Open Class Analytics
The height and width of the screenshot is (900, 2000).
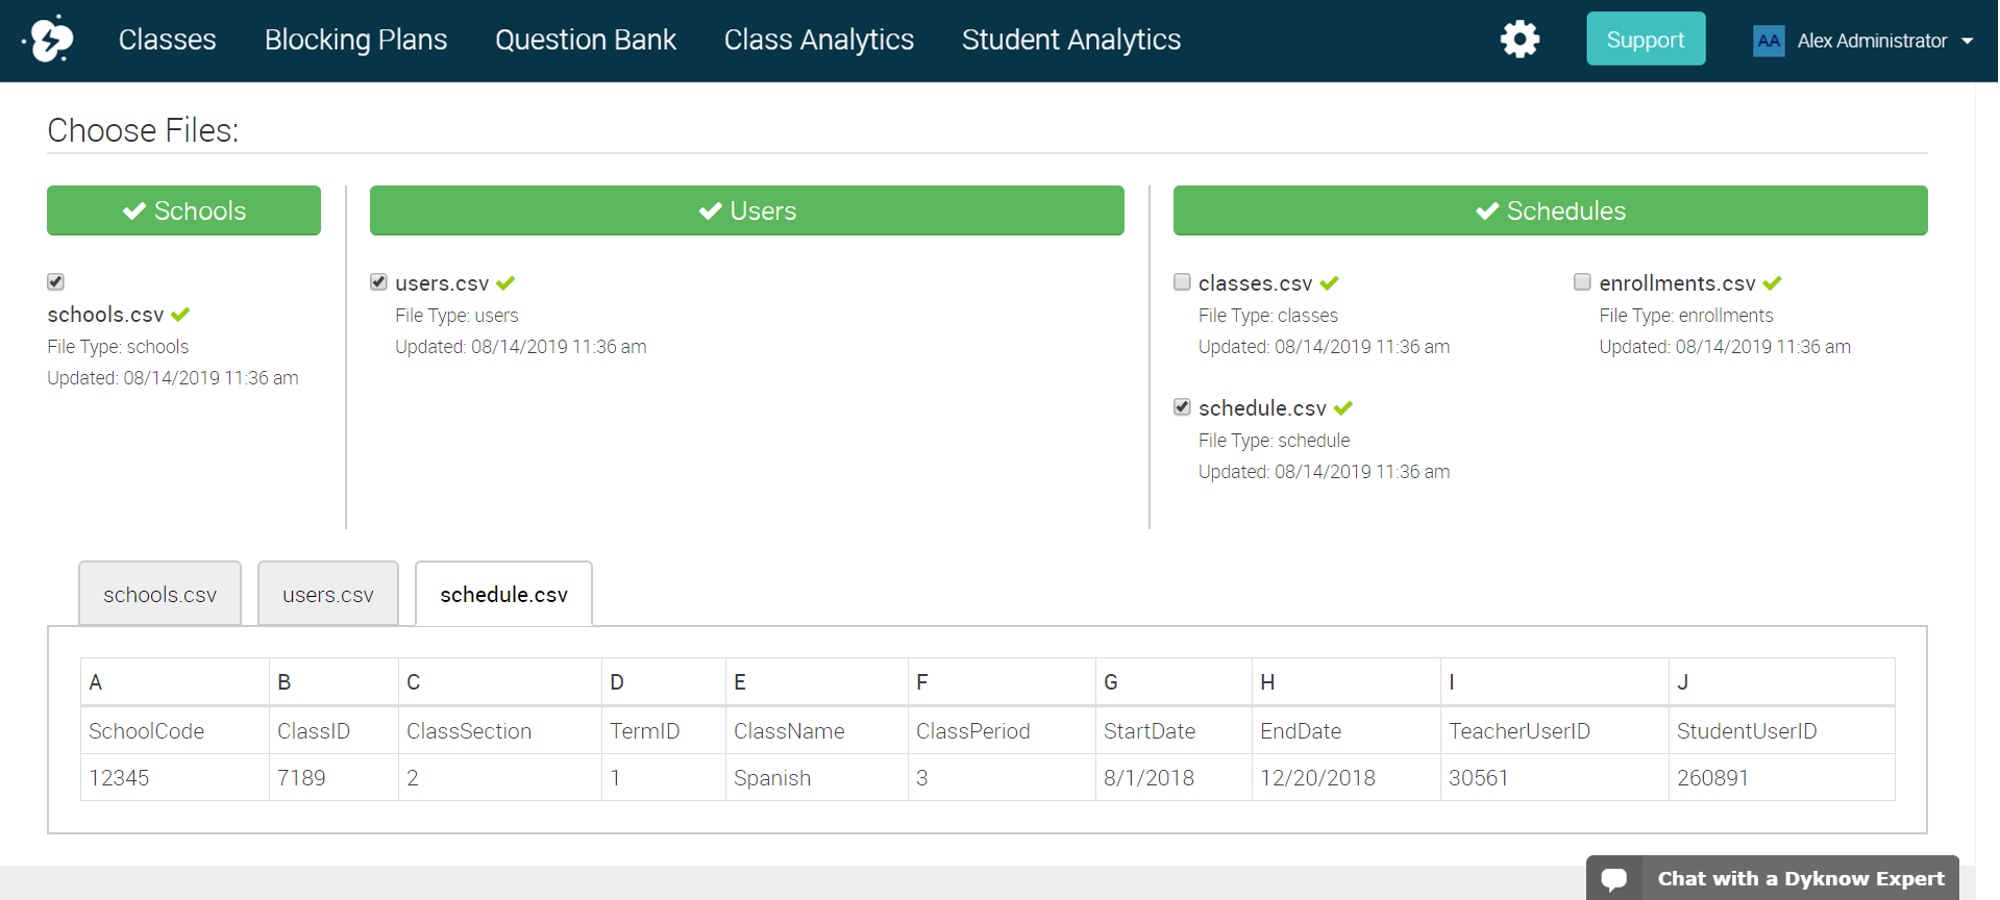819,40
